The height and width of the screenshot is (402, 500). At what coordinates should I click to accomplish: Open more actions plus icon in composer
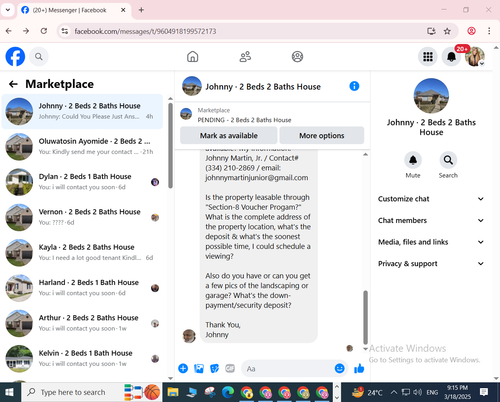[183, 368]
